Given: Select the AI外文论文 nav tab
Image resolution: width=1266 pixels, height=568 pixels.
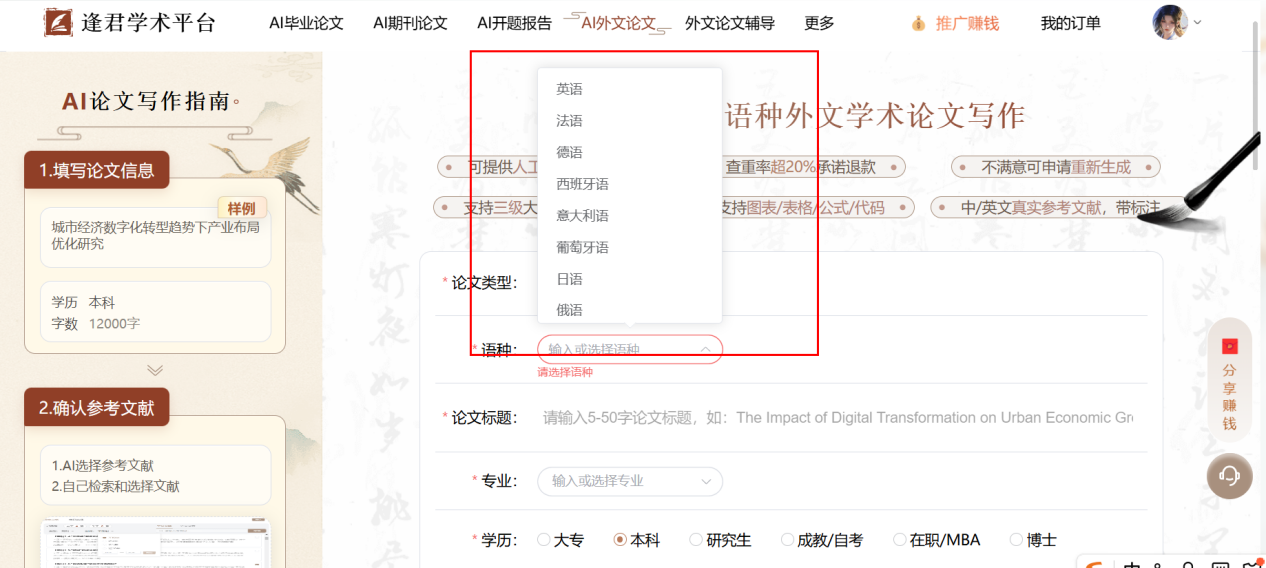Looking at the screenshot, I should pyautogui.click(x=618, y=23).
